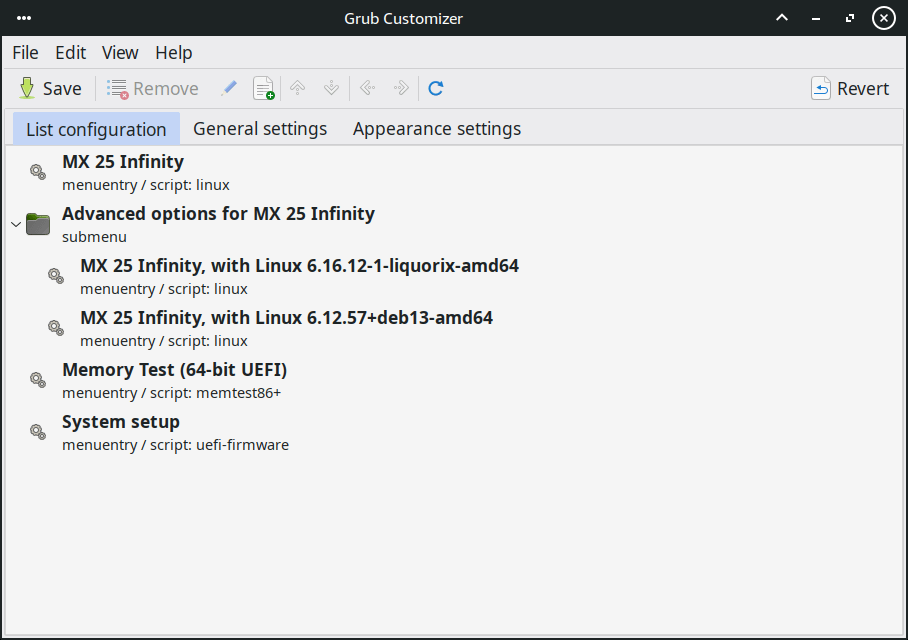Viewport: 908px width, 640px height.
Task: Collapse the Advanced options submenu chevron
Action: 15,224
